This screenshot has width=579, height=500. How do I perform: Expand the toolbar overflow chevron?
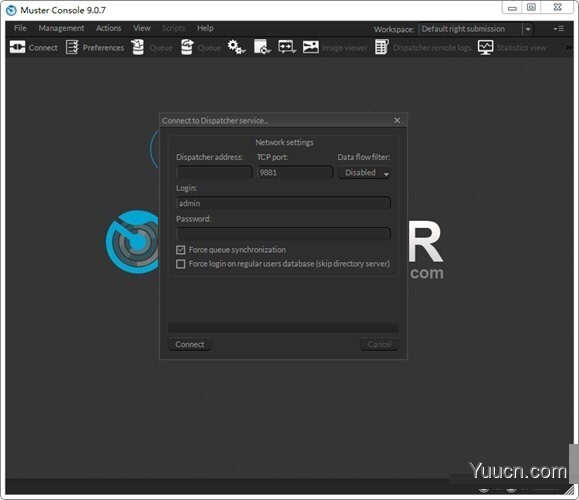tap(569, 47)
